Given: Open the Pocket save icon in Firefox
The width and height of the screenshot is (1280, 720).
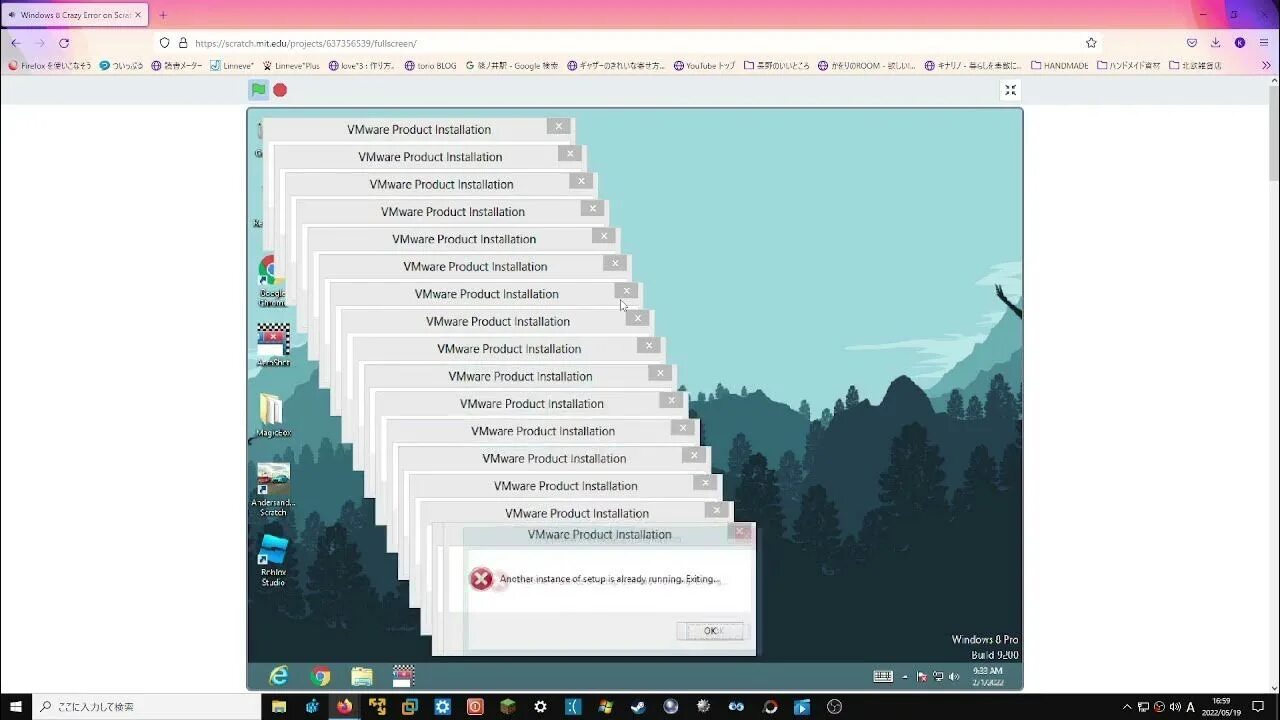Looking at the screenshot, I should tap(1192, 43).
